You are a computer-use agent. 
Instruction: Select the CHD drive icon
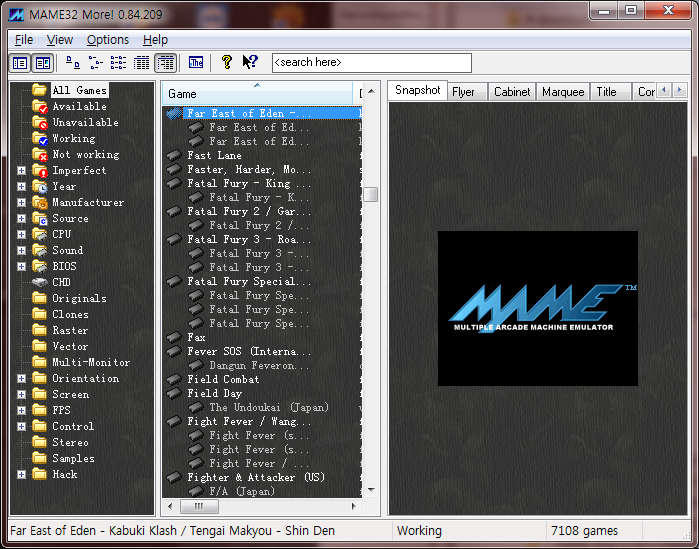tap(40, 283)
